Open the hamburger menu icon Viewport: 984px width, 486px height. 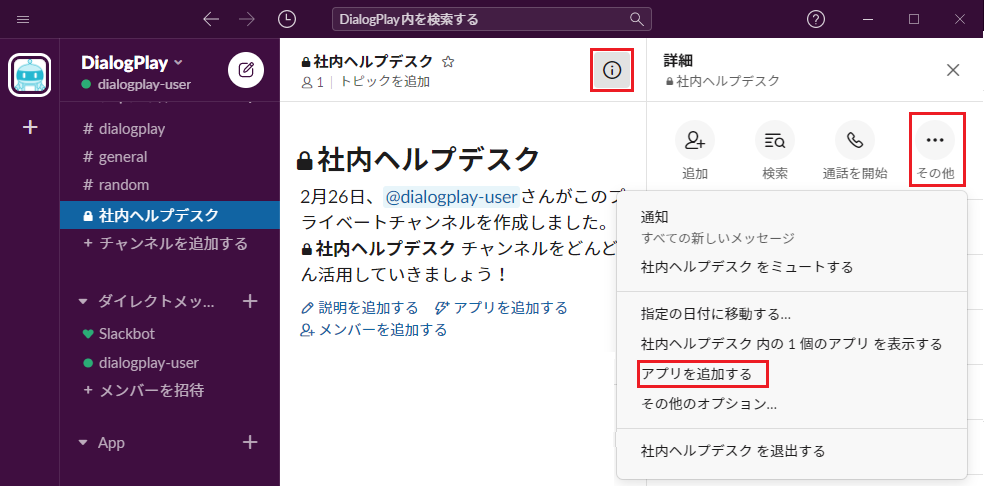coord(23,19)
